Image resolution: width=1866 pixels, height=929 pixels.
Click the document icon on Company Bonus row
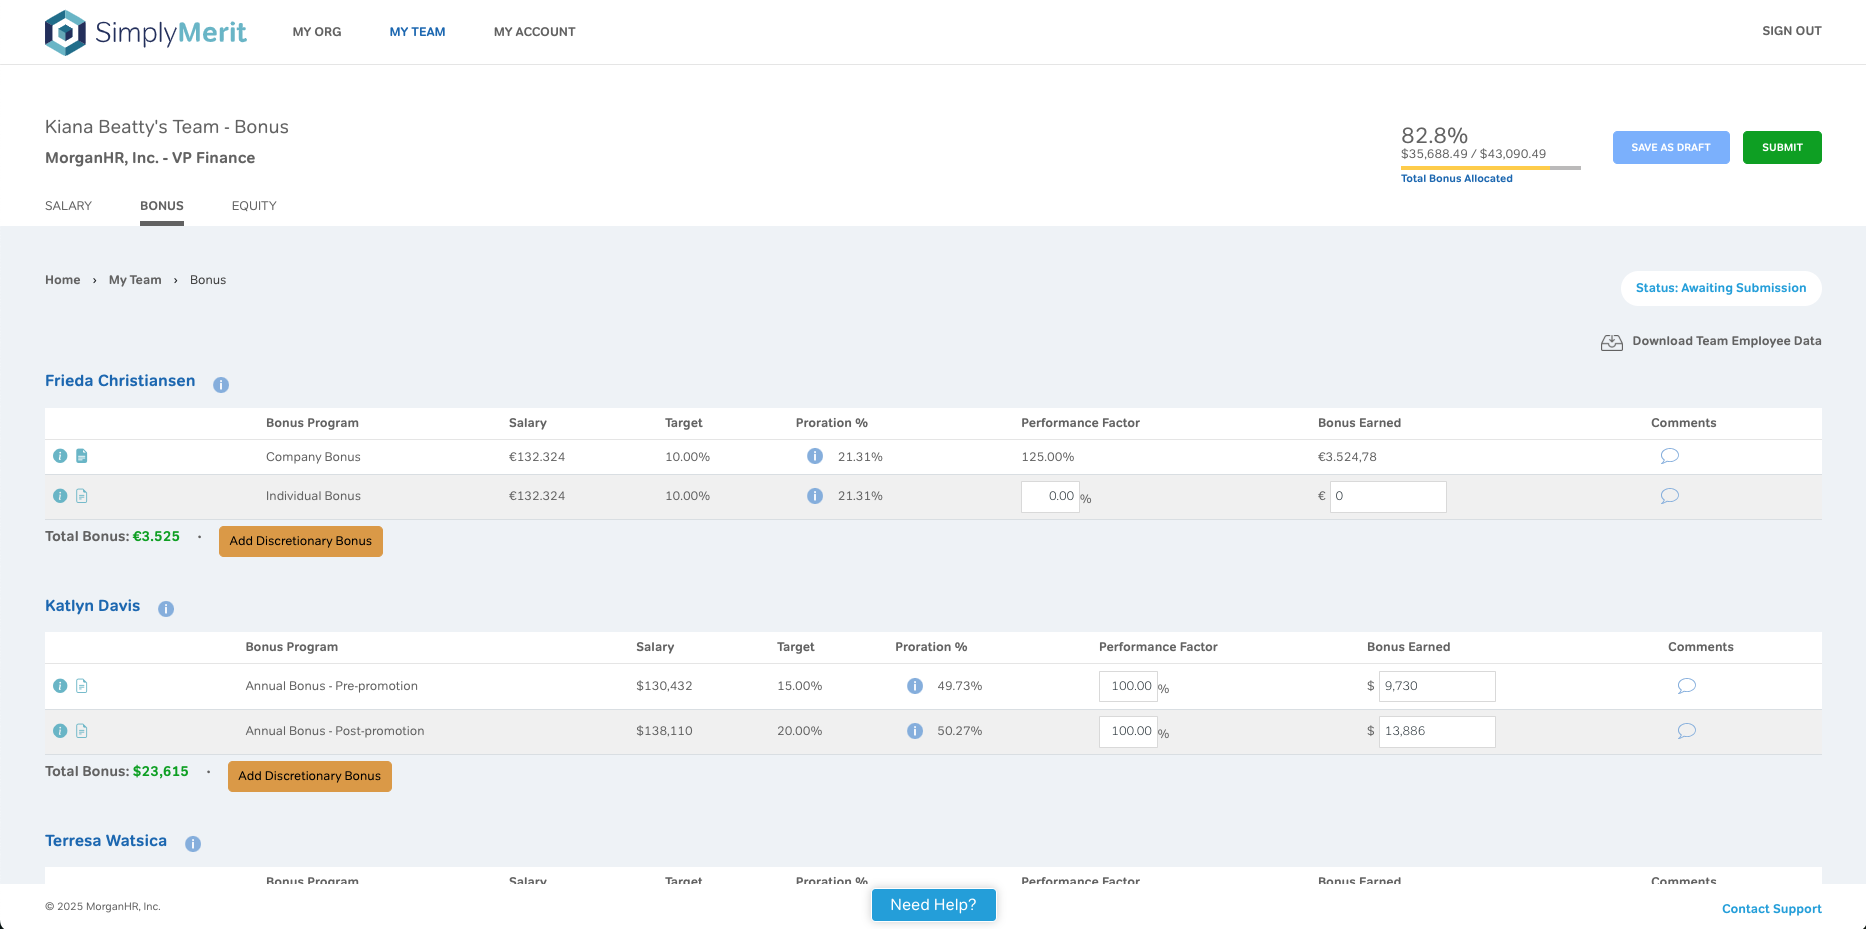point(81,456)
